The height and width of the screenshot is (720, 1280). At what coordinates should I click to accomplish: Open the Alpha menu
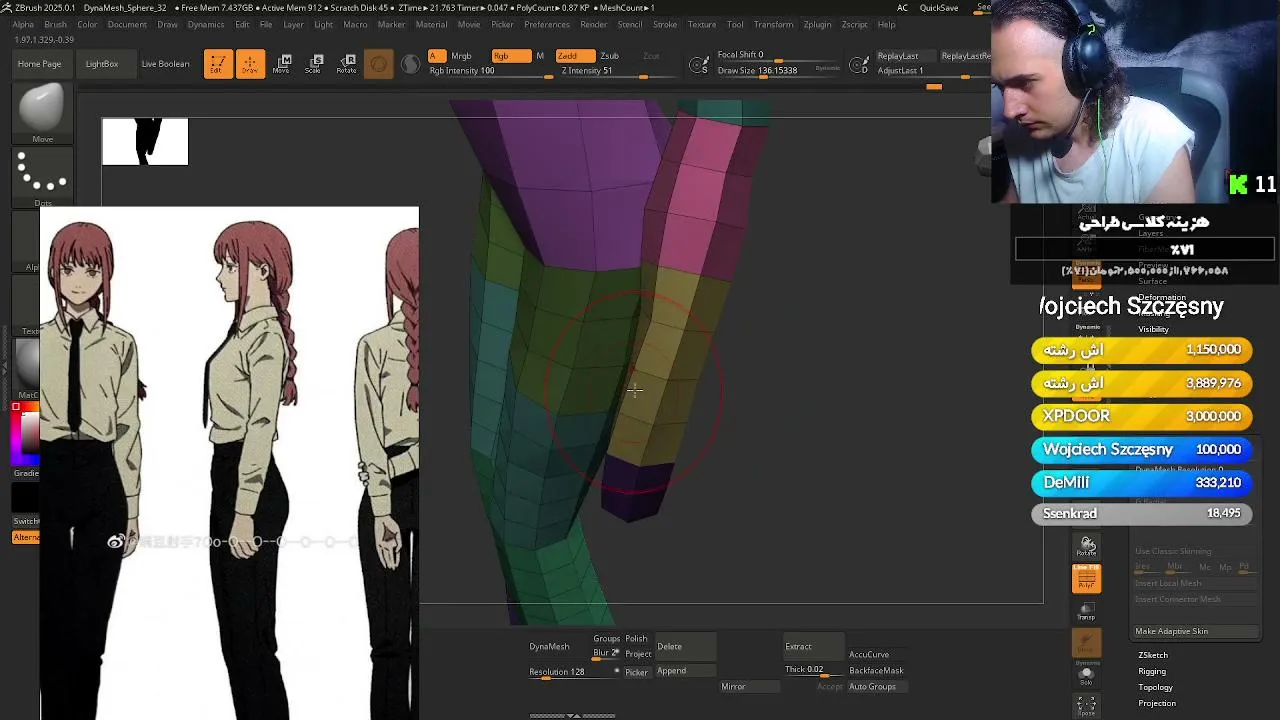pyautogui.click(x=22, y=25)
